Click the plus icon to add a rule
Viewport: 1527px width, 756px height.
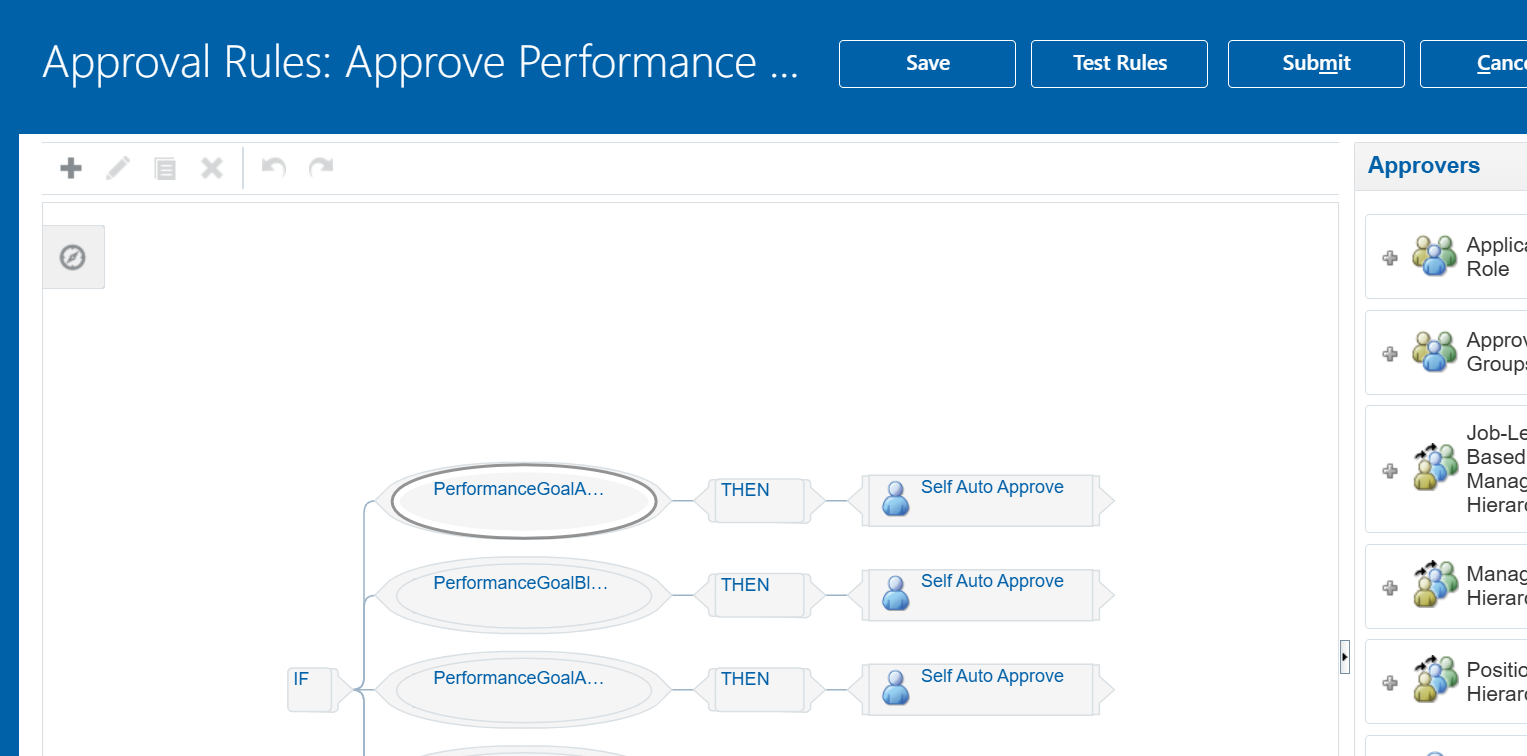pyautogui.click(x=71, y=168)
